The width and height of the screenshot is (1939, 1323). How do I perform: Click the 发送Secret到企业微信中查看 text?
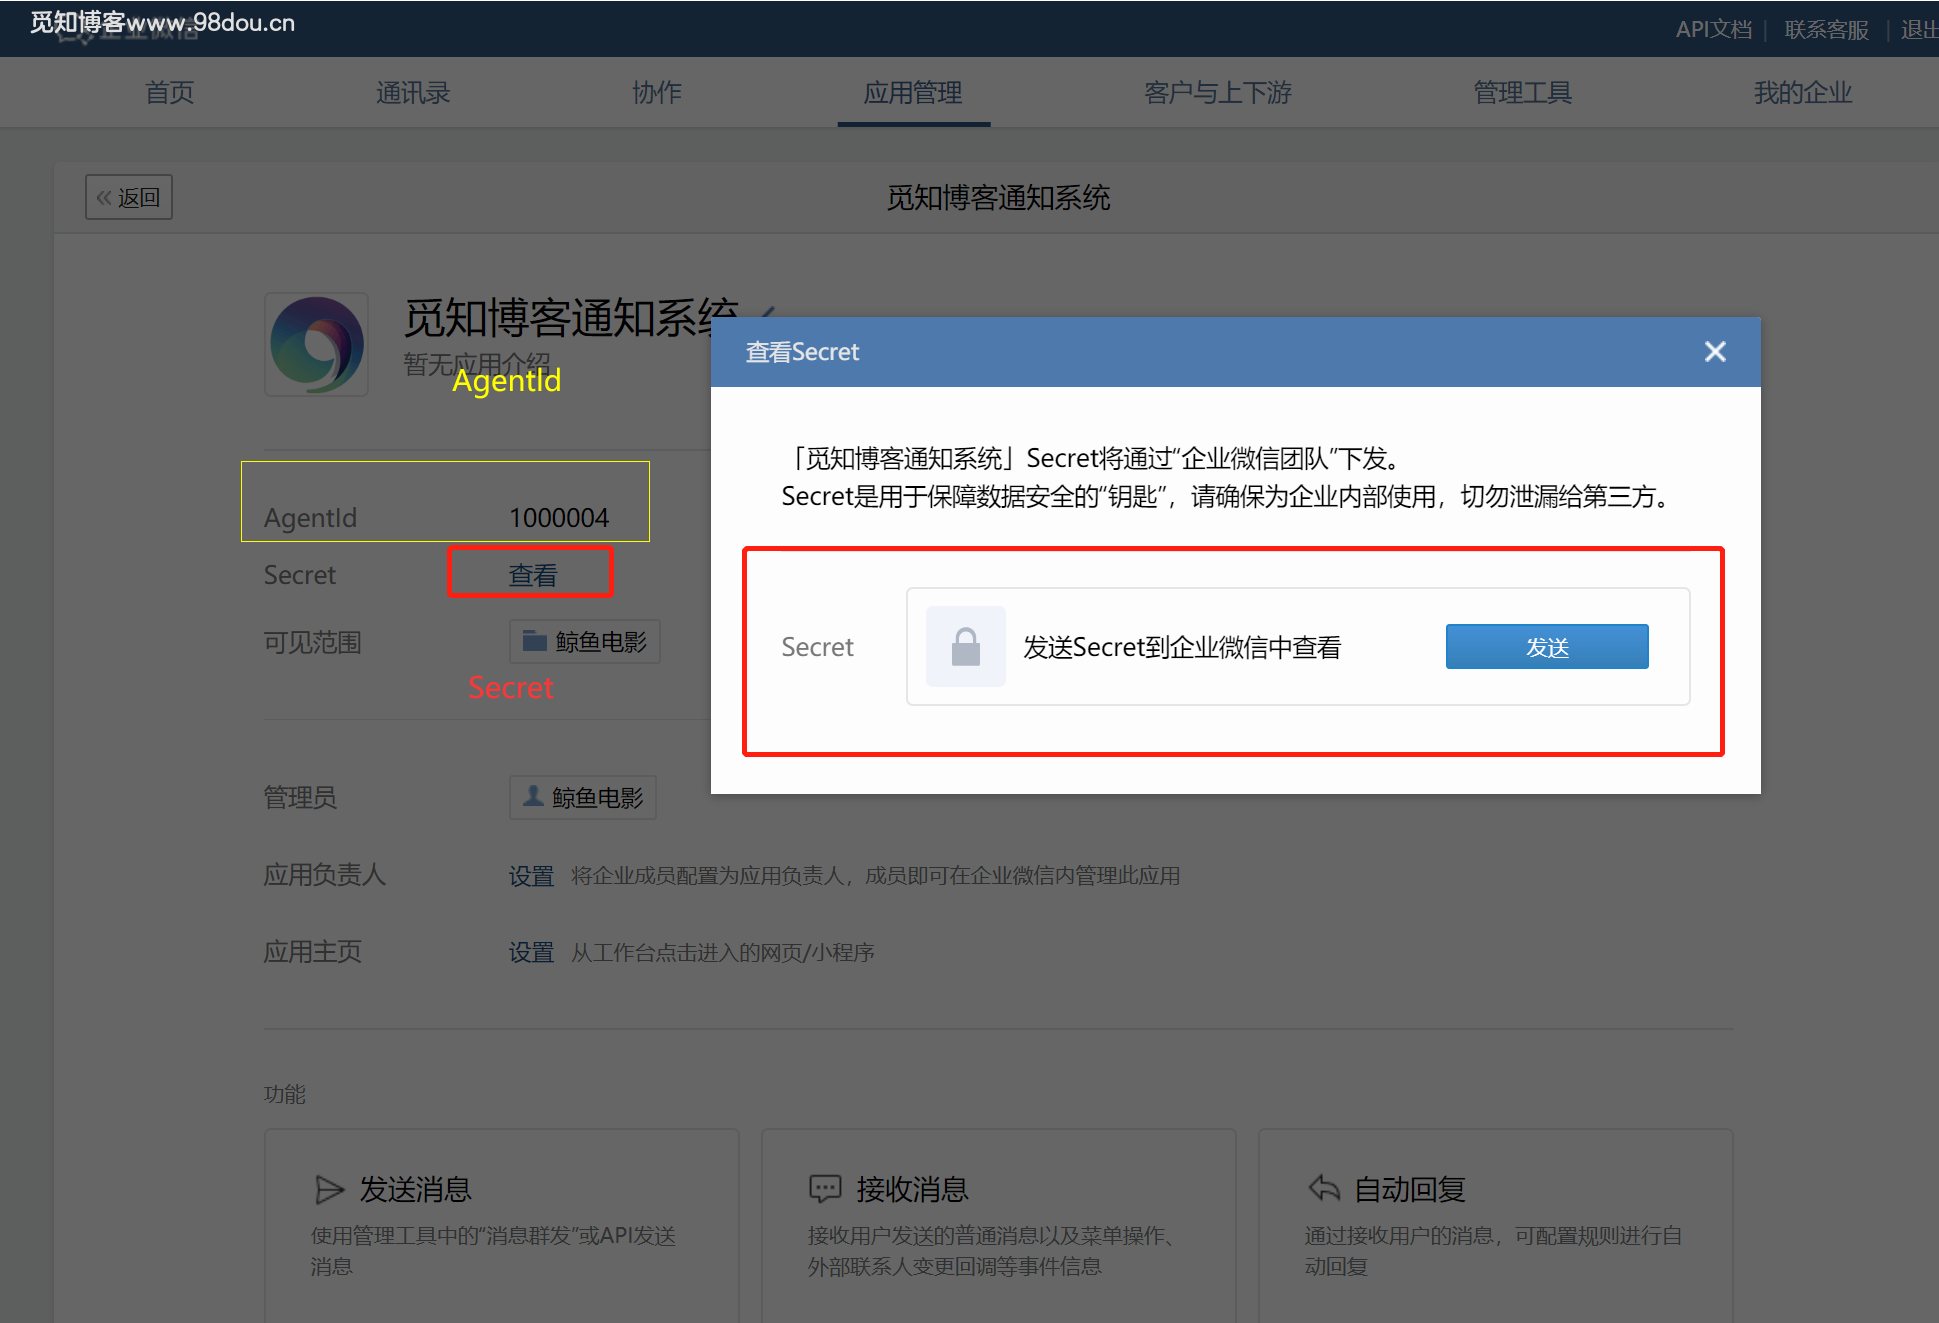[x=1182, y=647]
